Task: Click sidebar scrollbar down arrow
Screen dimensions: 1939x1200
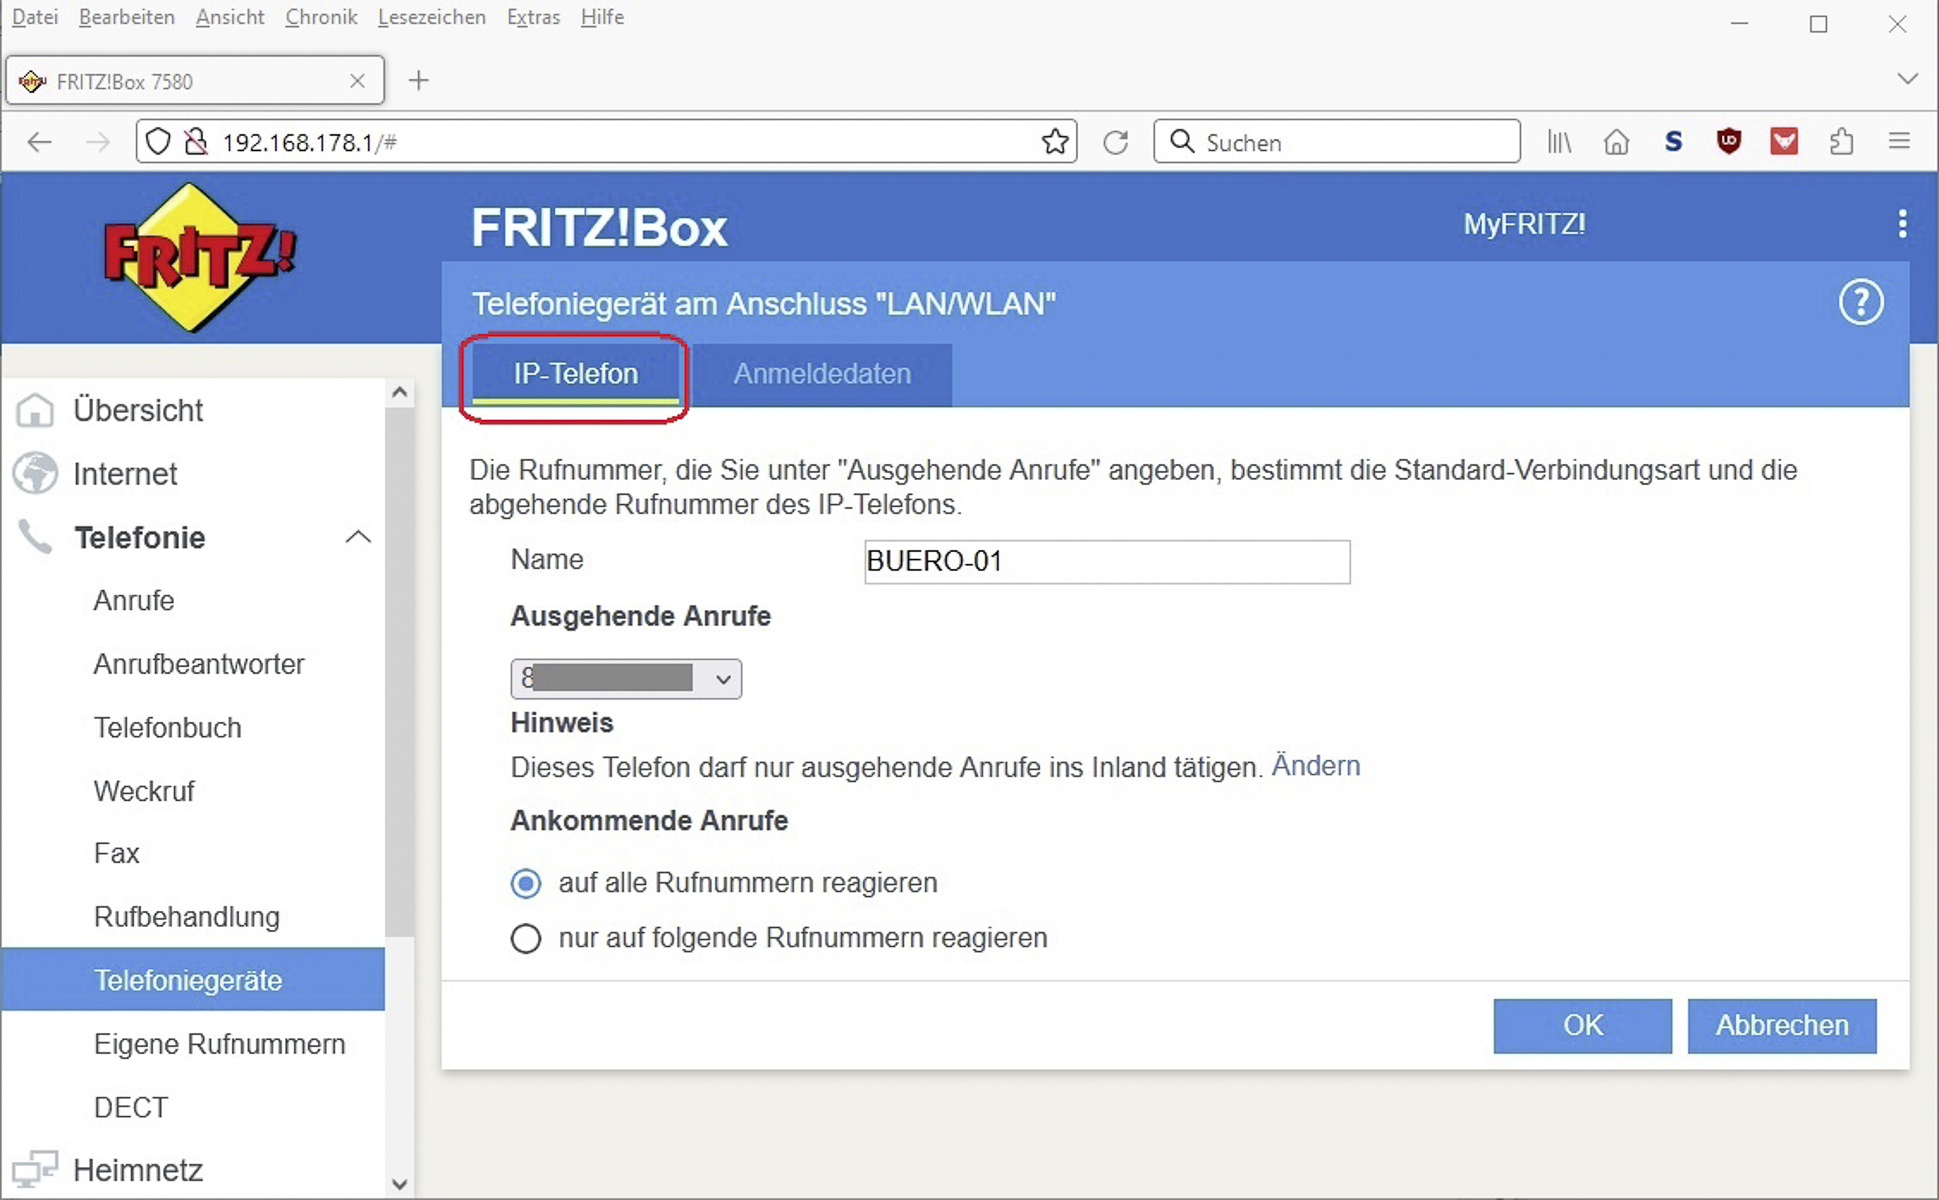Action: tap(400, 1185)
